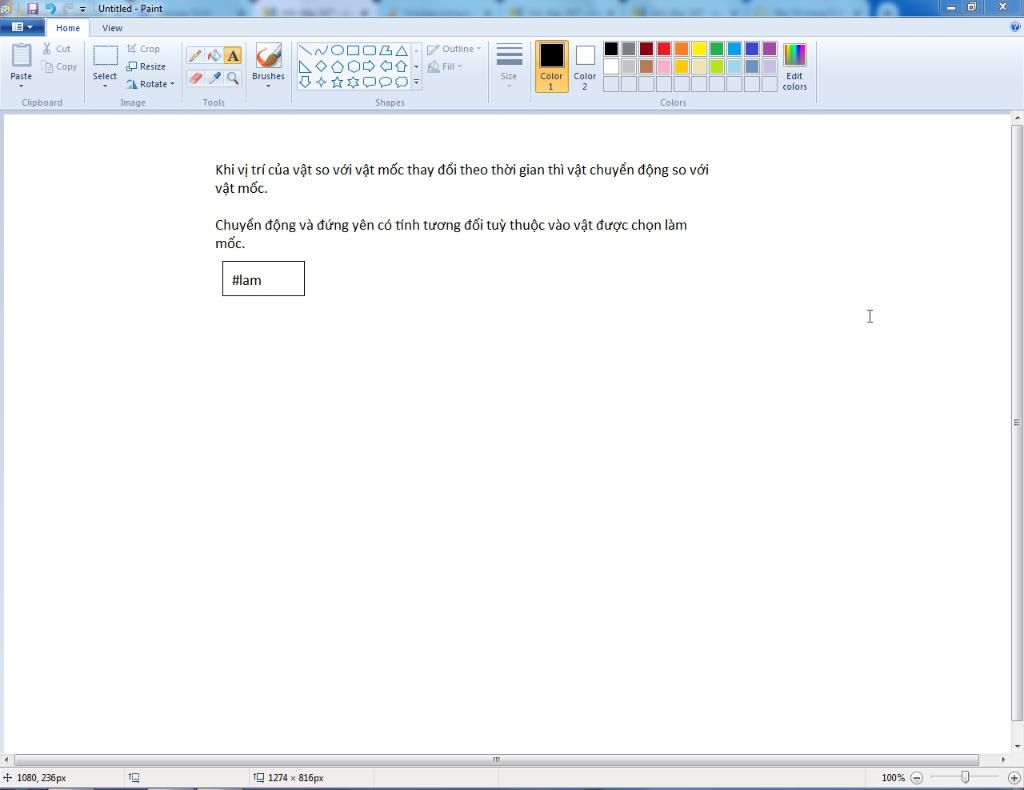Choose the Six-point star shape
Screen dimensions: 1024x790
point(353,82)
